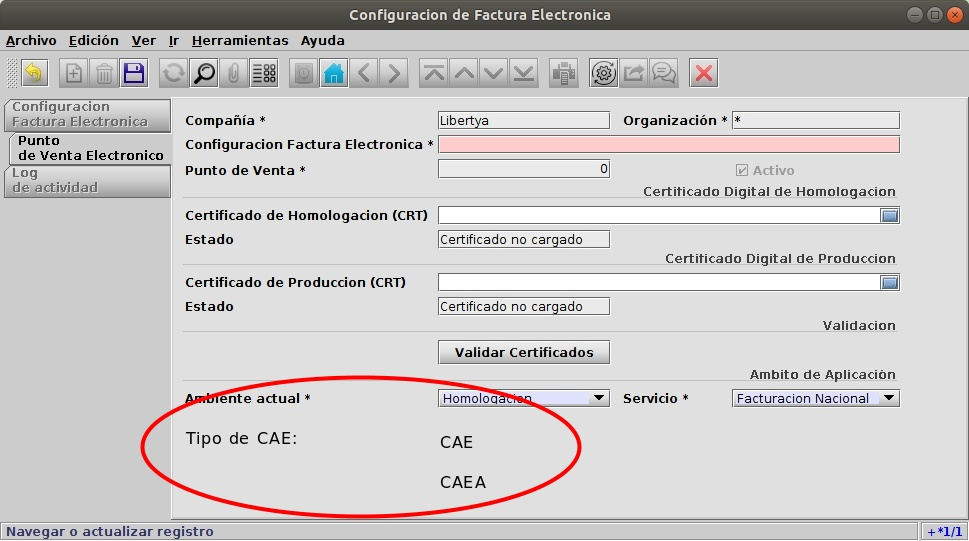Click the history clock icon
Image resolution: width=969 pixels, height=541 pixels.
[x=303, y=74]
